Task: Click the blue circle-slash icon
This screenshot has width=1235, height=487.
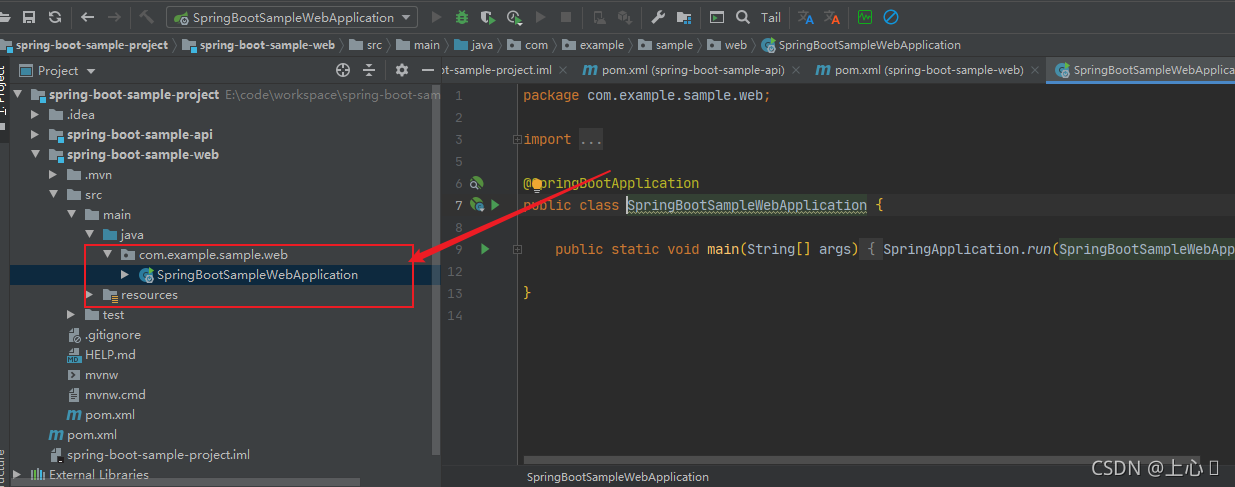Action: point(890,17)
